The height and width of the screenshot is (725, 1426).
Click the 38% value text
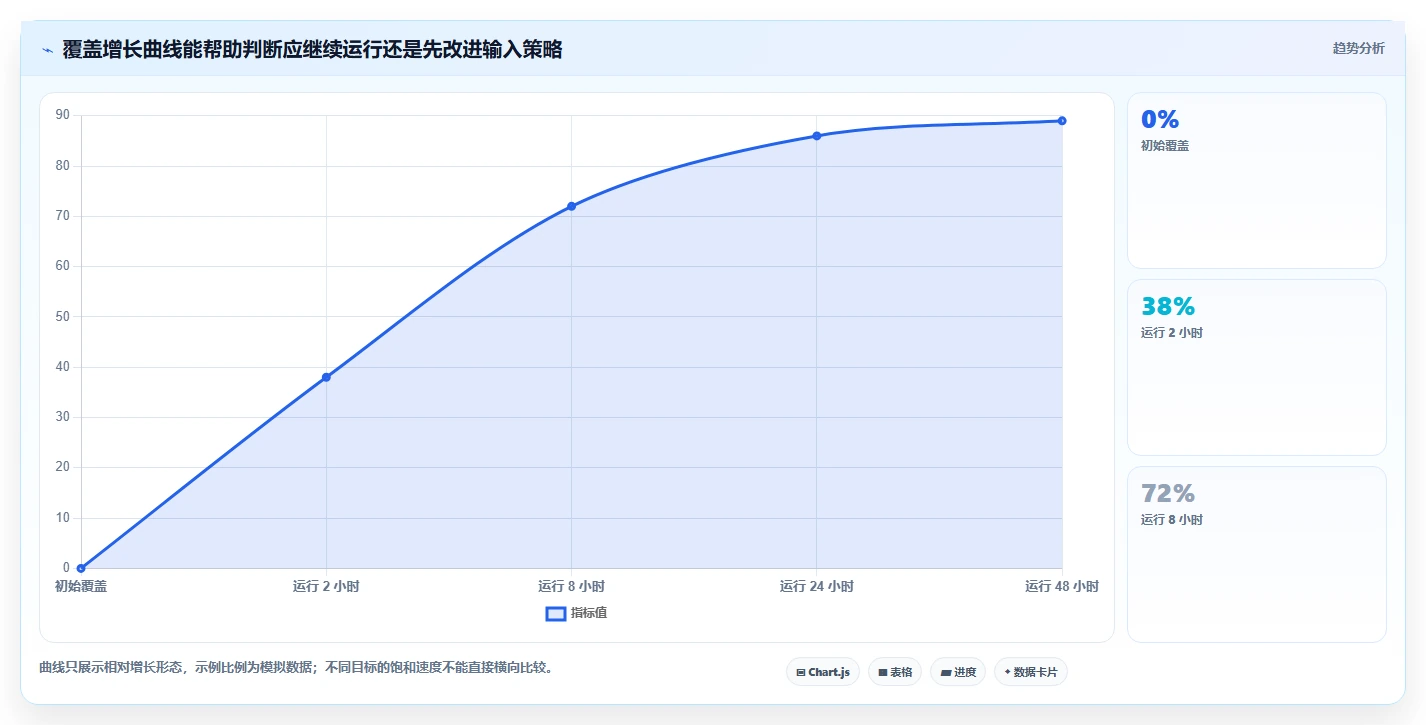[1168, 307]
